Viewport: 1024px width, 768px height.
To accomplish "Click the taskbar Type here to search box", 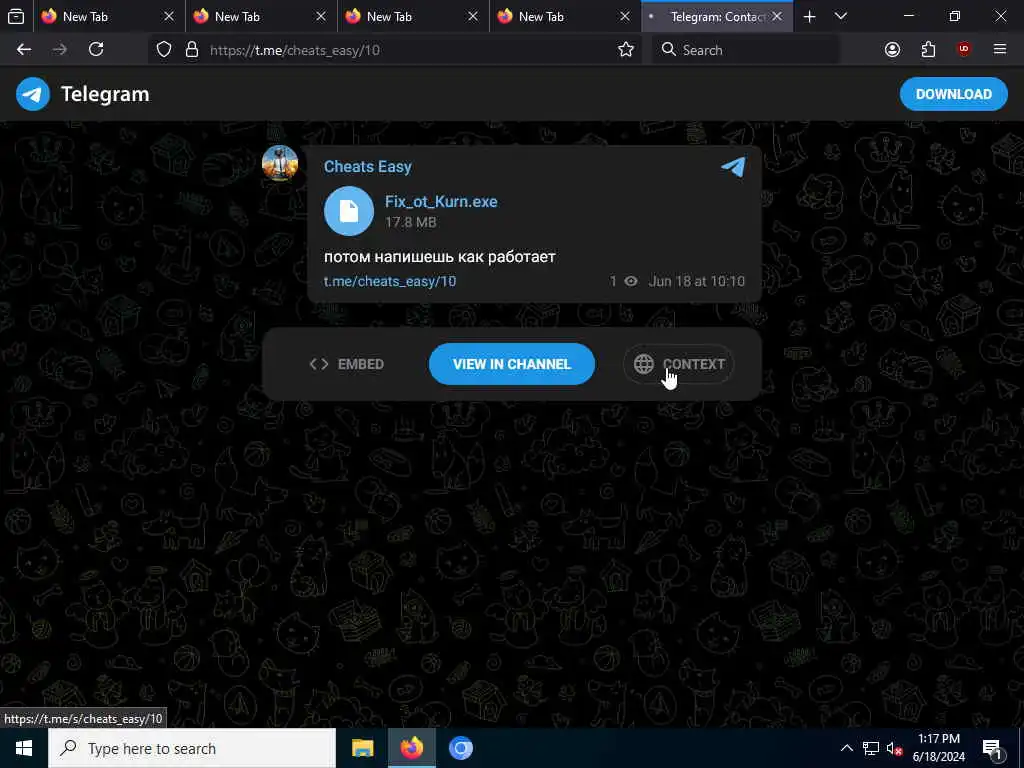I will click(192, 748).
